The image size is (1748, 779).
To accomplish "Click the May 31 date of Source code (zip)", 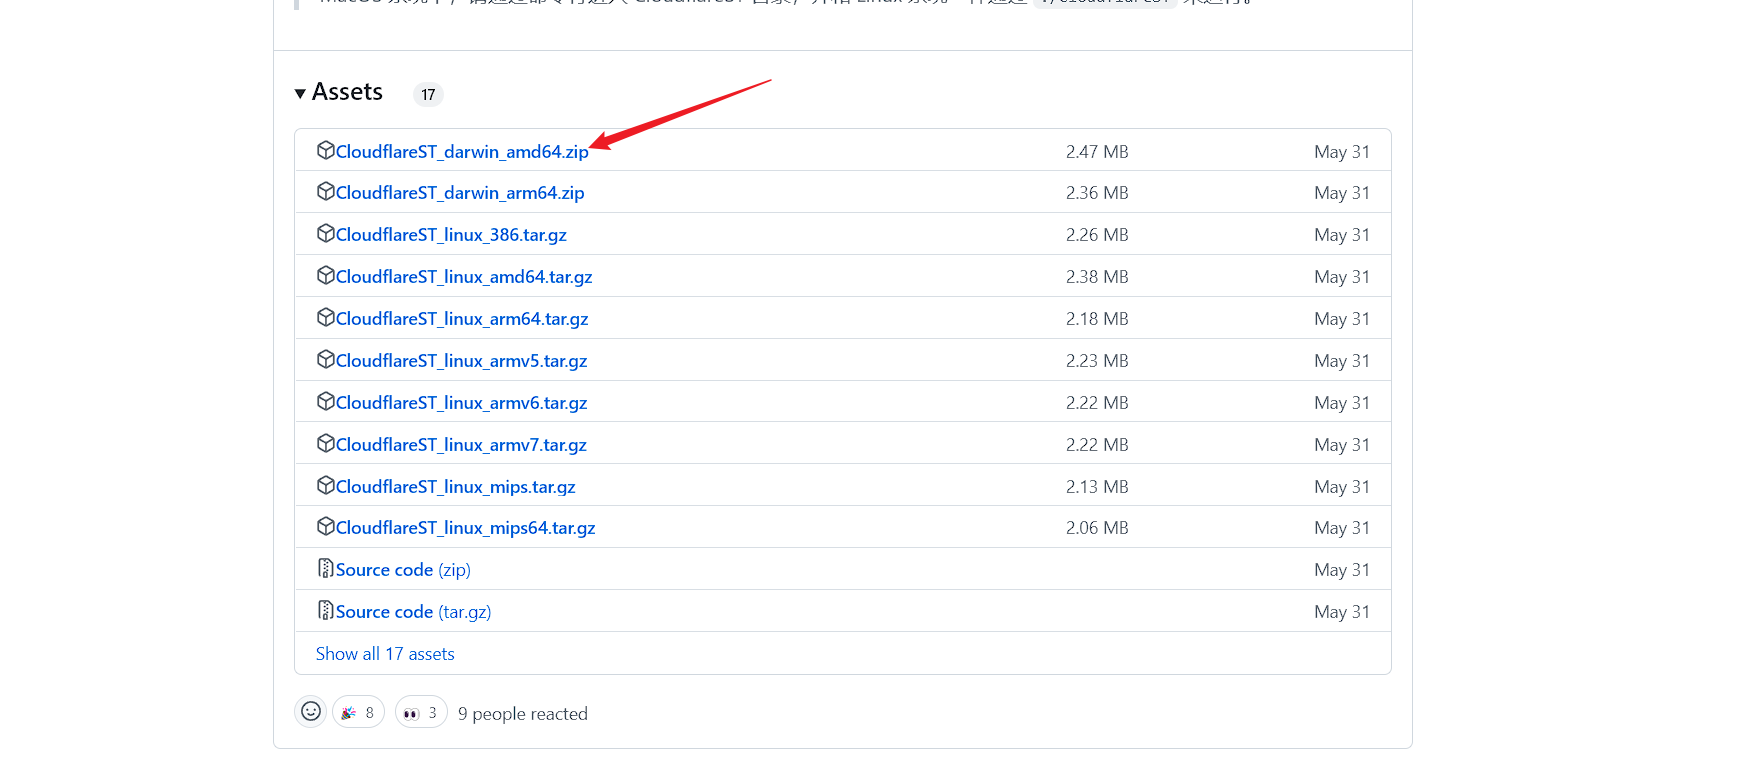I will pyautogui.click(x=1342, y=570).
